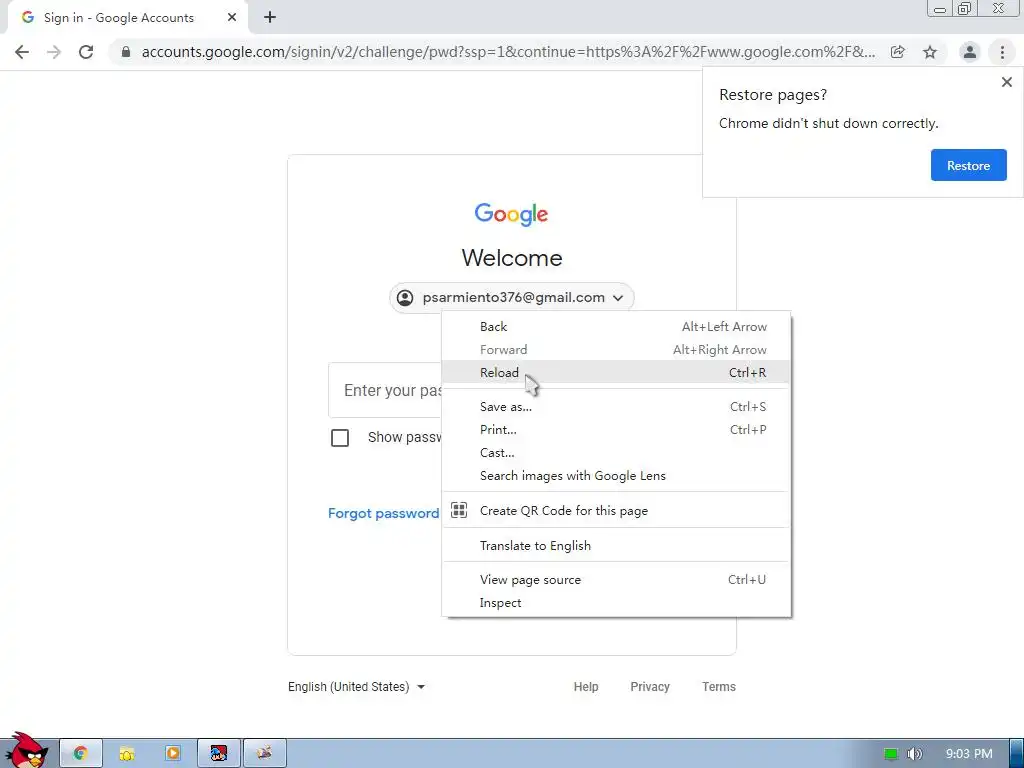Choose Save as... from the context menu
Screen dimensions: 1024x768
tap(616, 406)
